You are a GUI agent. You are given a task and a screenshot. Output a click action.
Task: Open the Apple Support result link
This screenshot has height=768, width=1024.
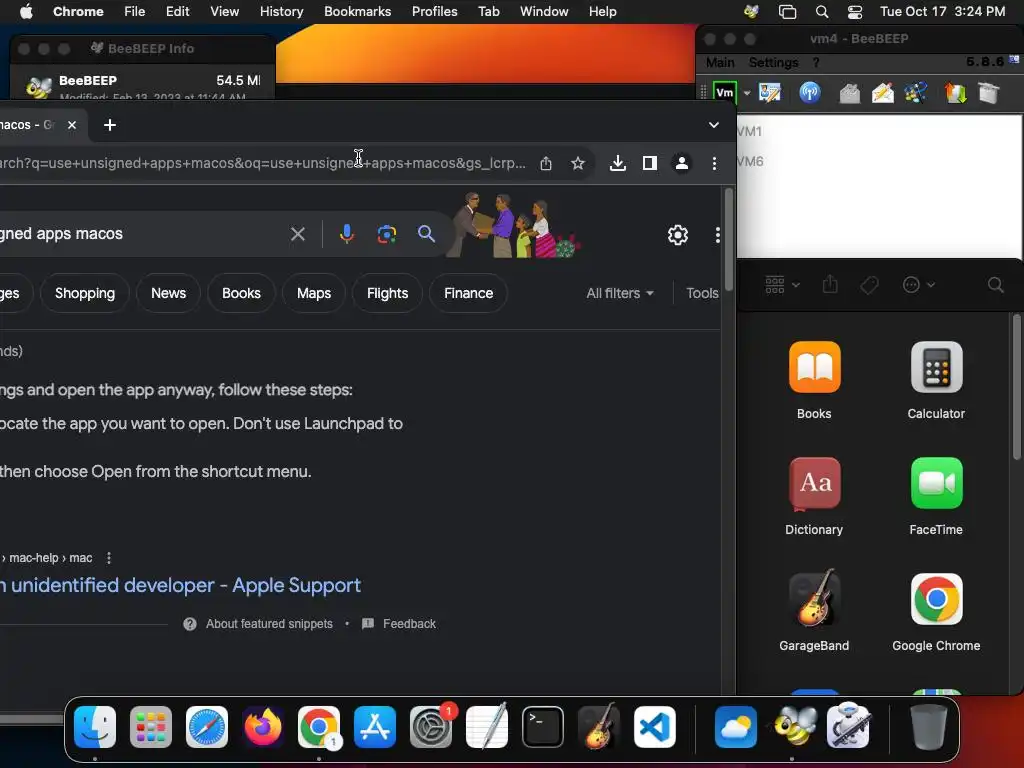click(181, 585)
